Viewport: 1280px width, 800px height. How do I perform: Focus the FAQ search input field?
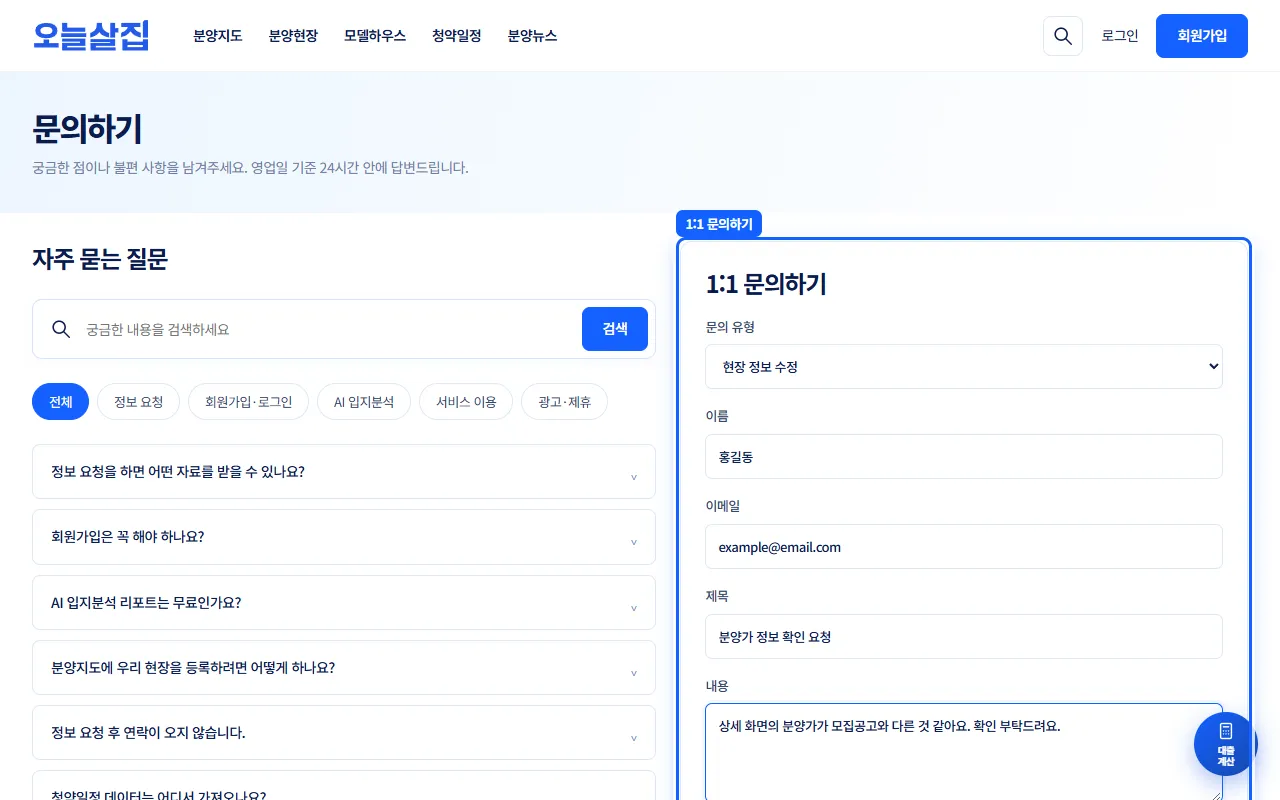coord(326,329)
